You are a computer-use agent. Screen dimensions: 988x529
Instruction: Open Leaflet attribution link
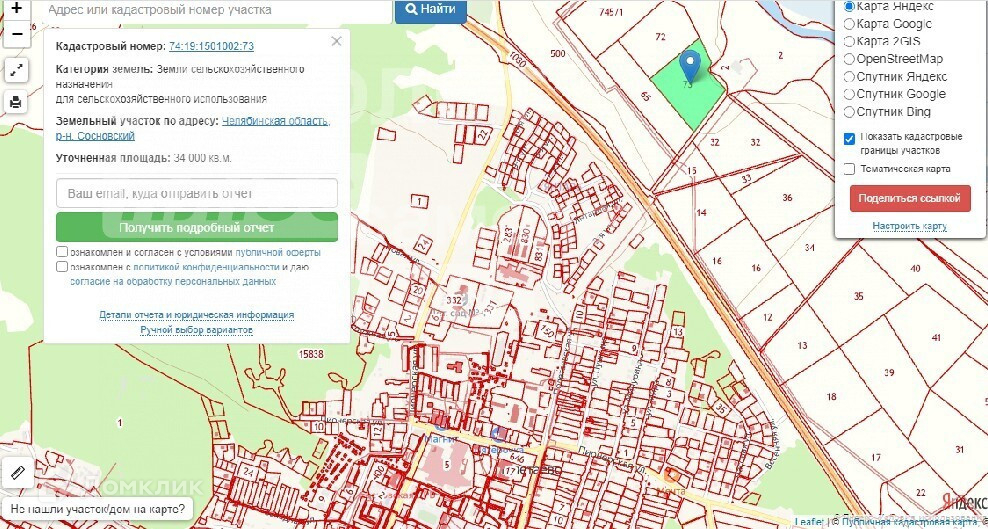[808, 522]
